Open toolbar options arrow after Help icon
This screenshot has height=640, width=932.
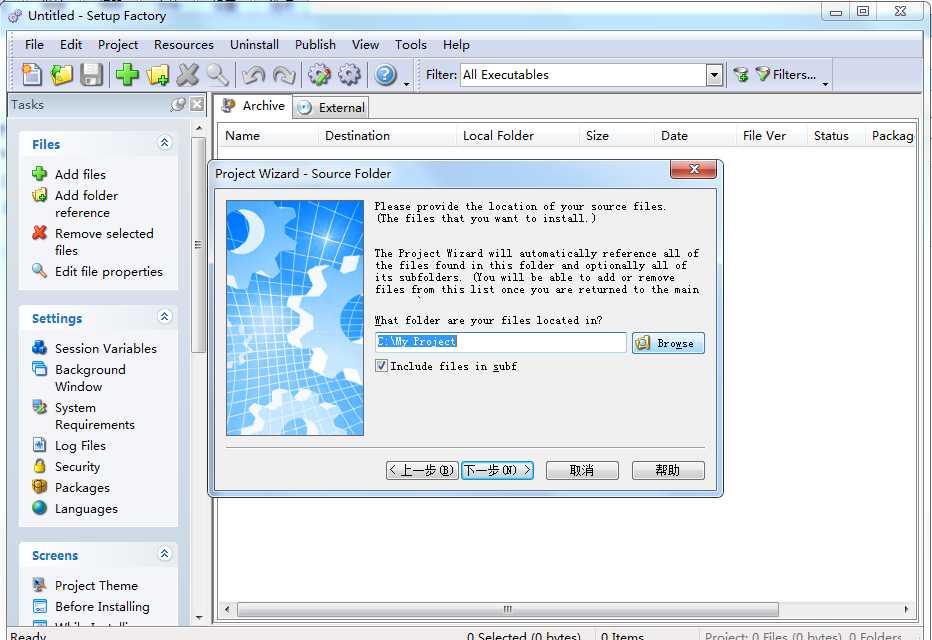click(x=407, y=83)
